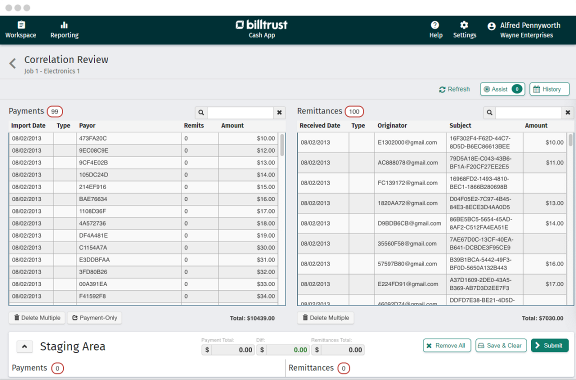Select payment row with payor E3DDBFAA
This screenshot has width=576, height=380.
(x=144, y=260)
